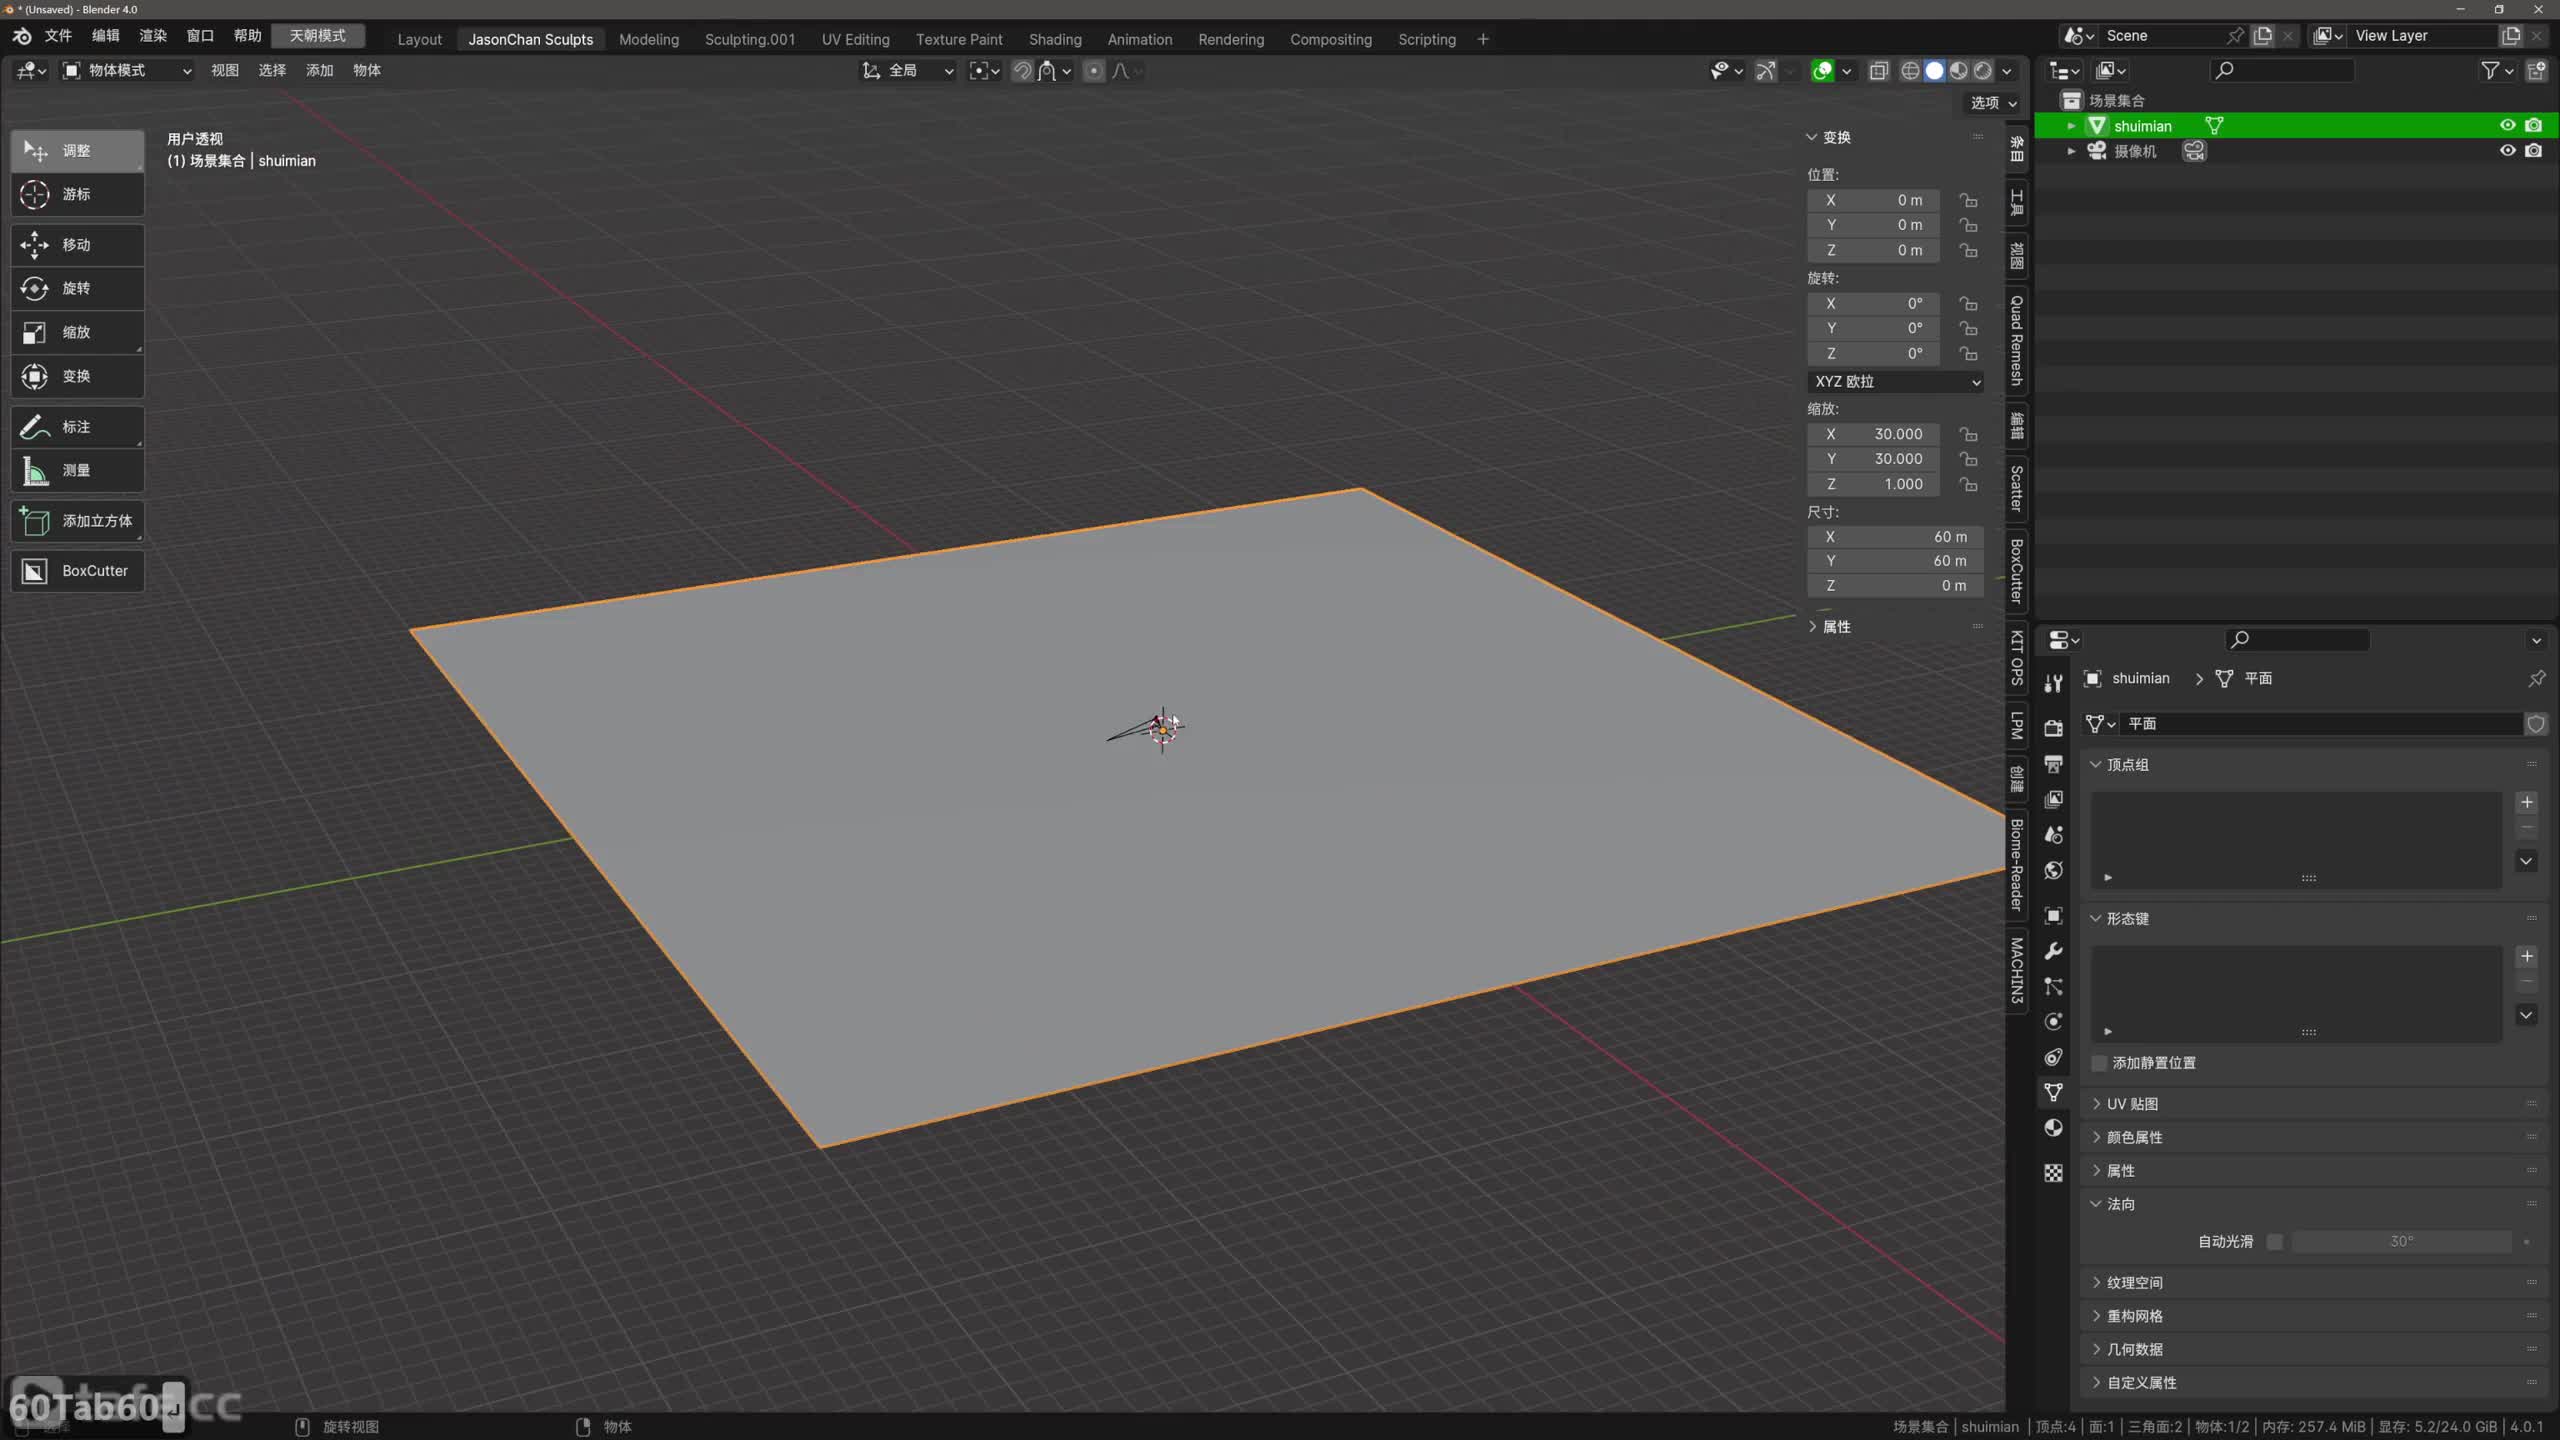Click dimension X 60 m field
This screenshot has width=2560, height=1440.
click(x=1895, y=537)
